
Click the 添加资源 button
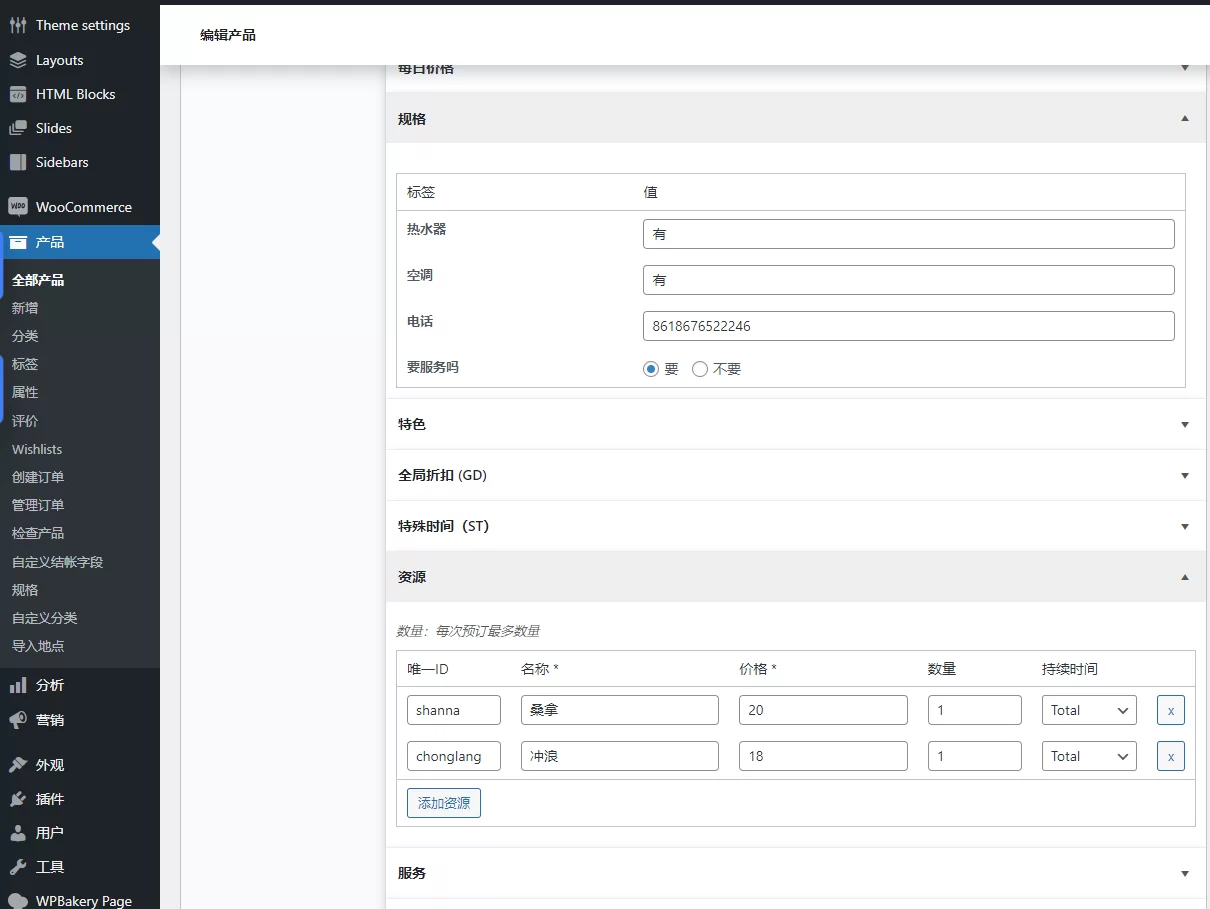(x=444, y=803)
